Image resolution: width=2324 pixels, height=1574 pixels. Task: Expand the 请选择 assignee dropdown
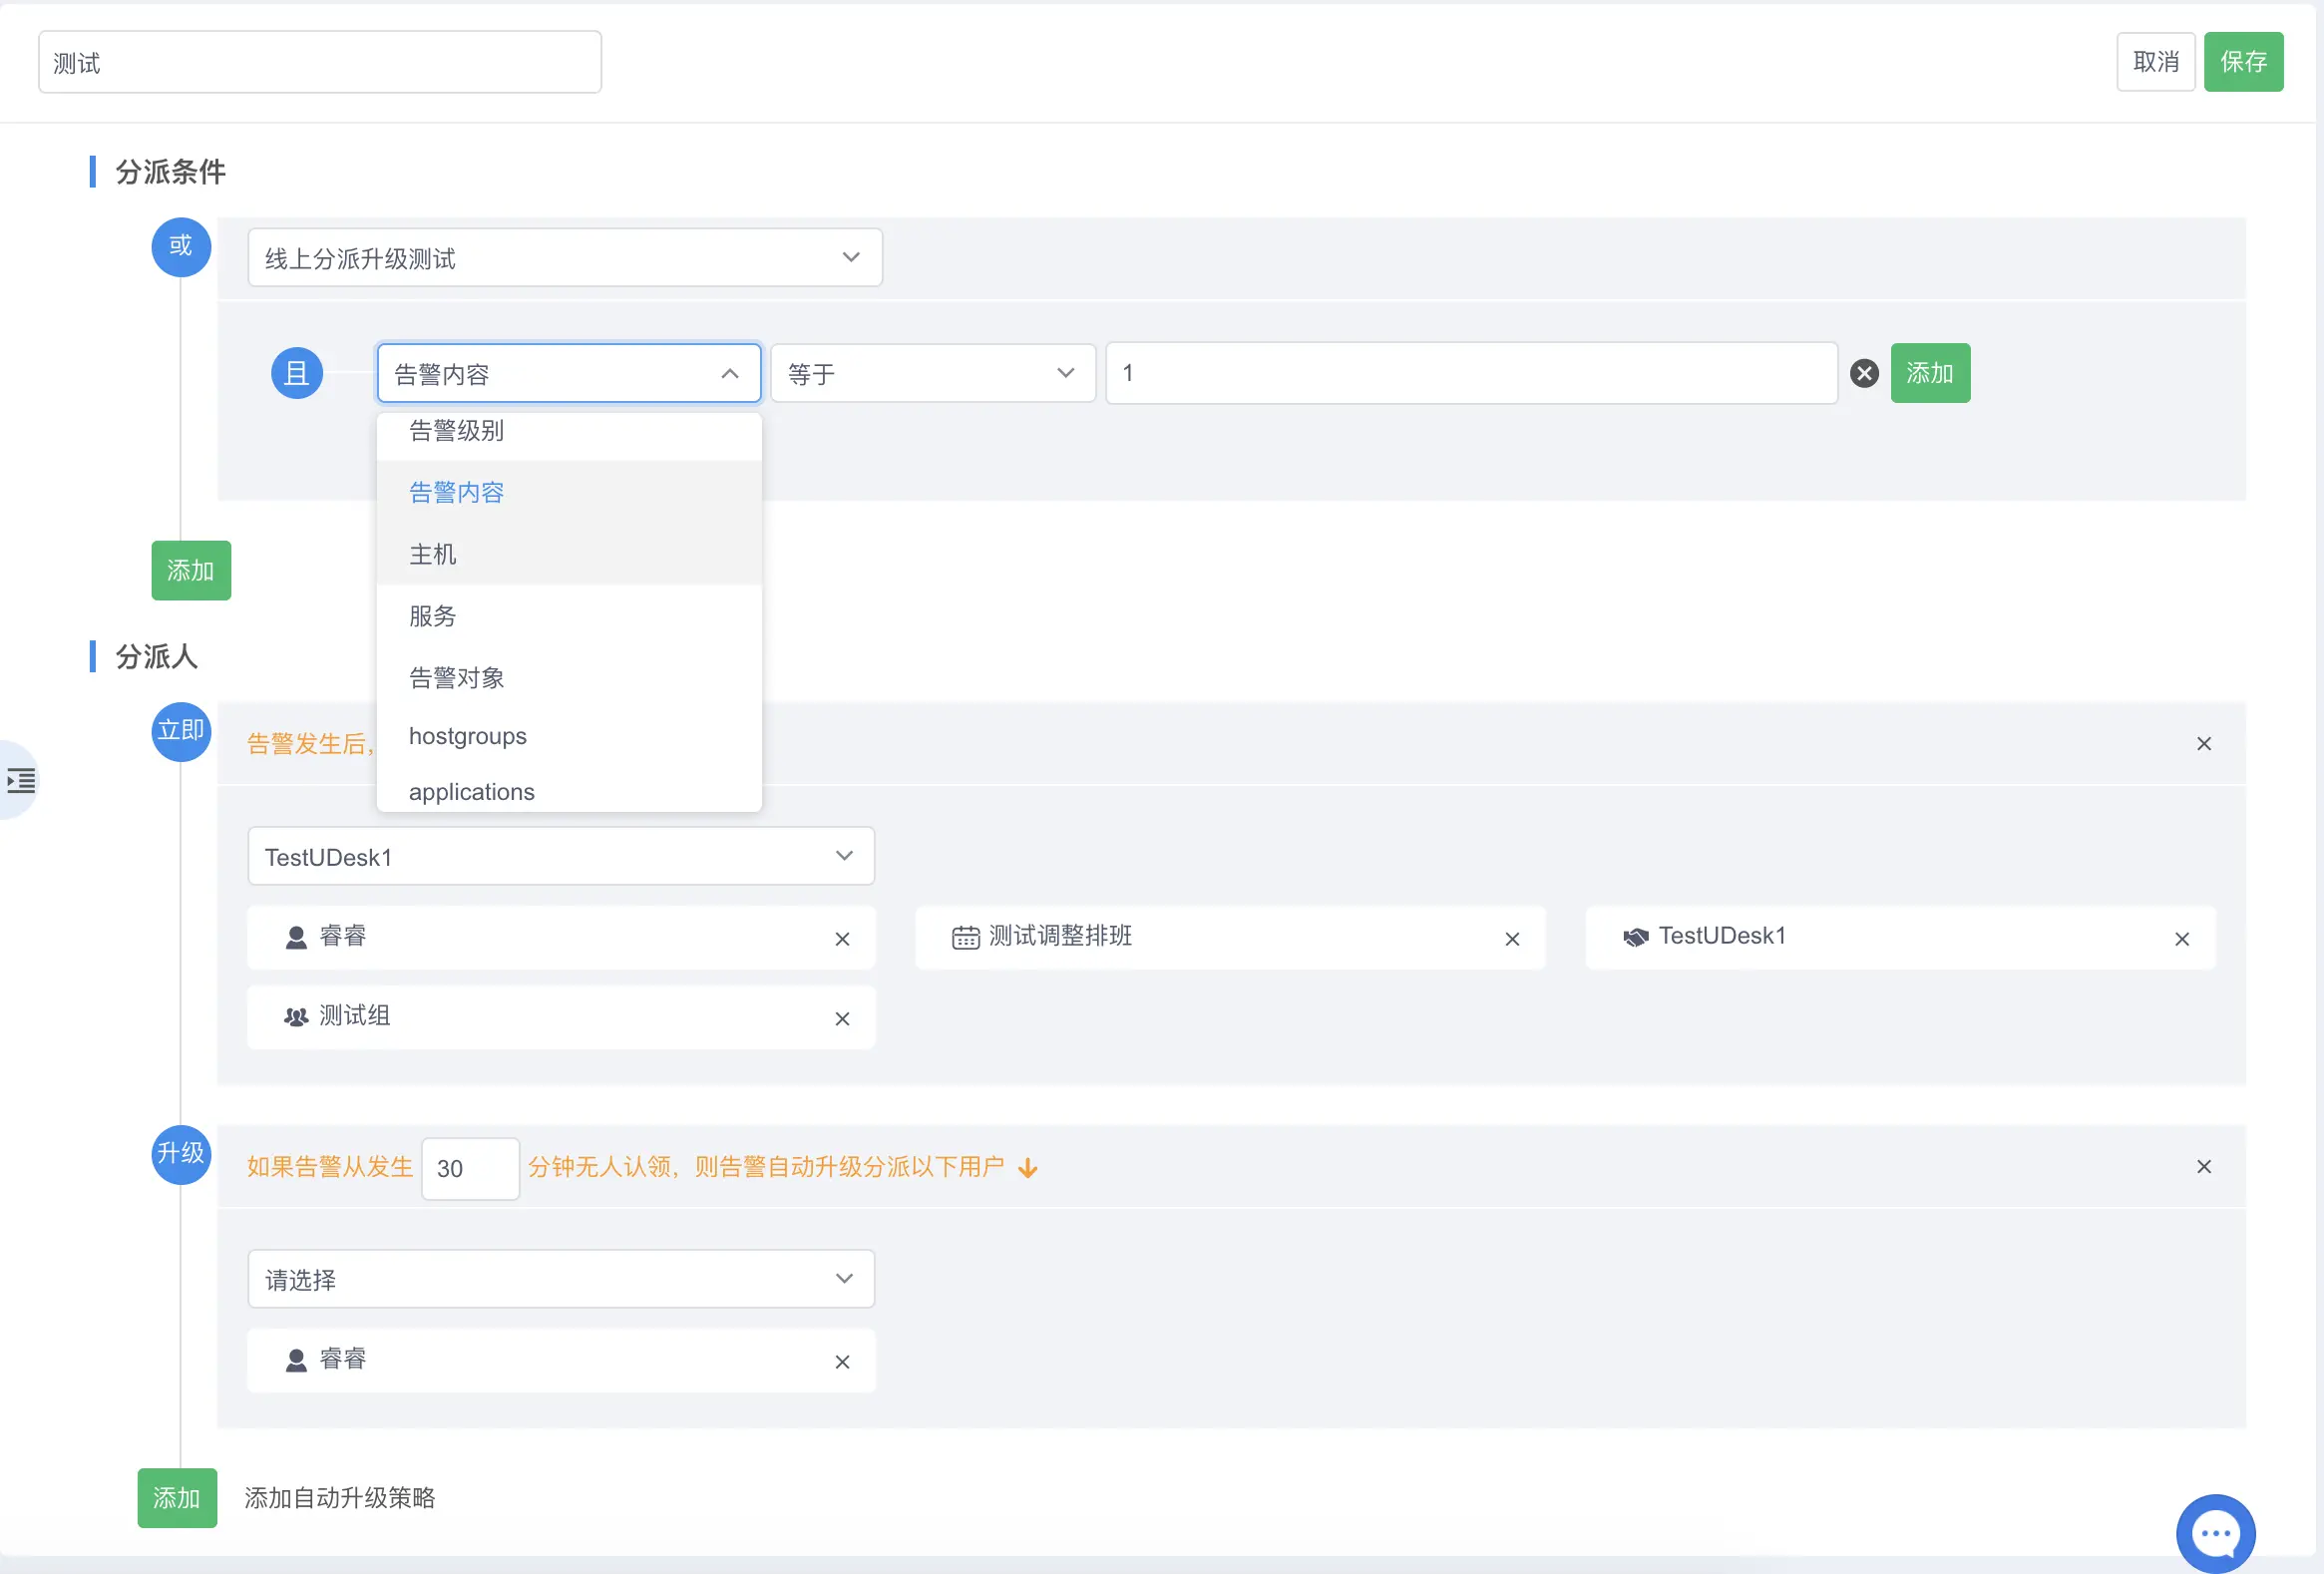point(560,1279)
